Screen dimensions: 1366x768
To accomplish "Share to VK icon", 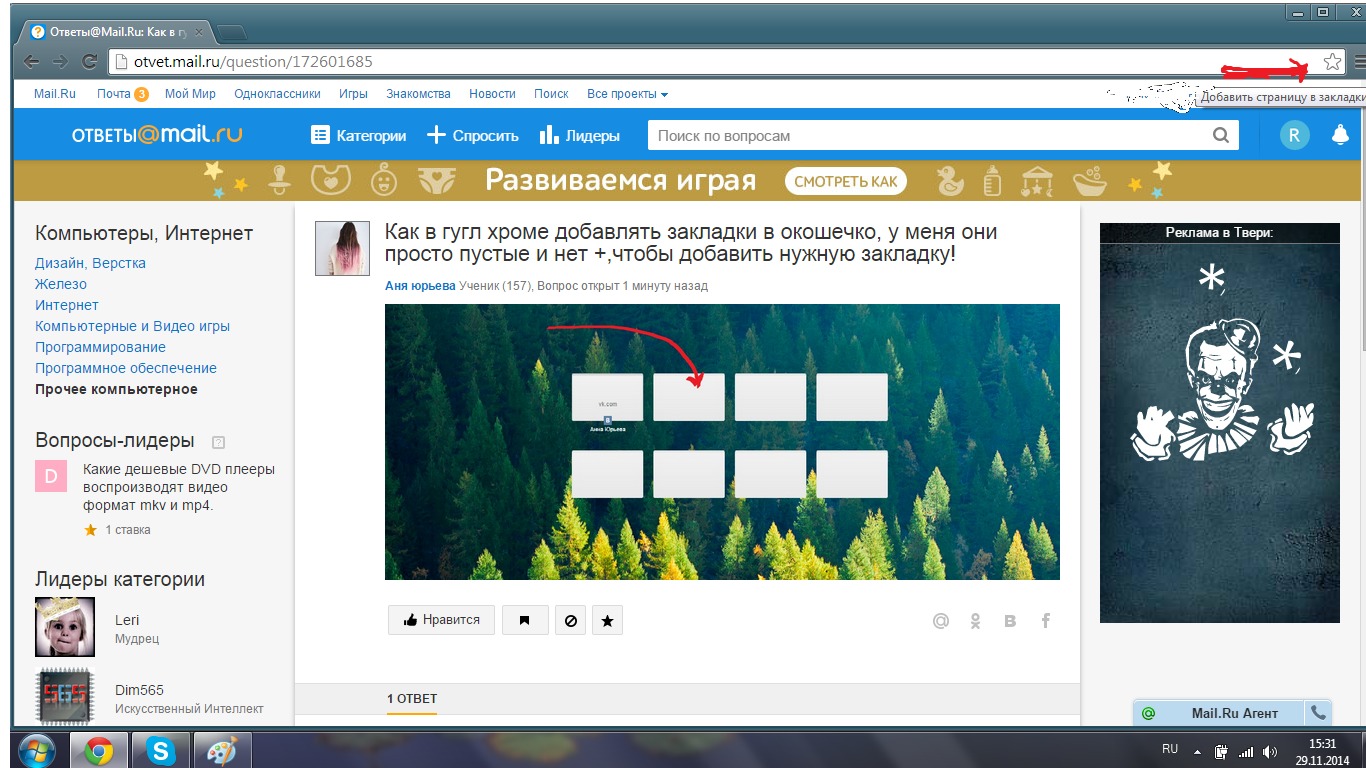I will 1010,621.
